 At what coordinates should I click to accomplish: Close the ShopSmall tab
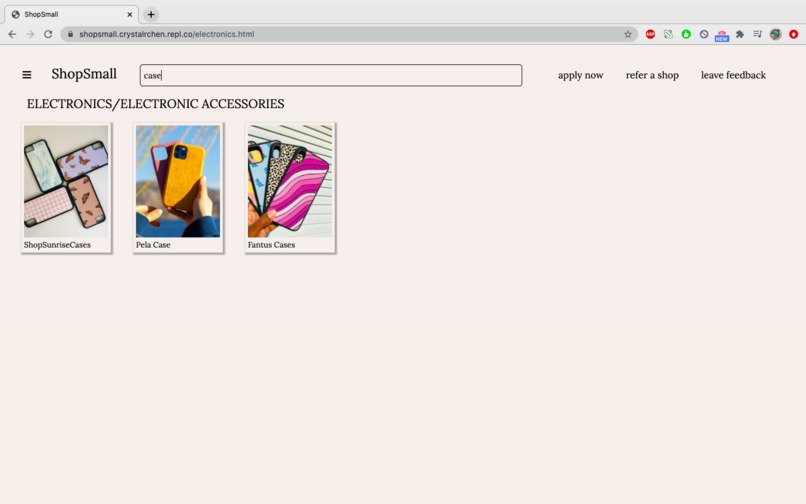click(x=130, y=14)
